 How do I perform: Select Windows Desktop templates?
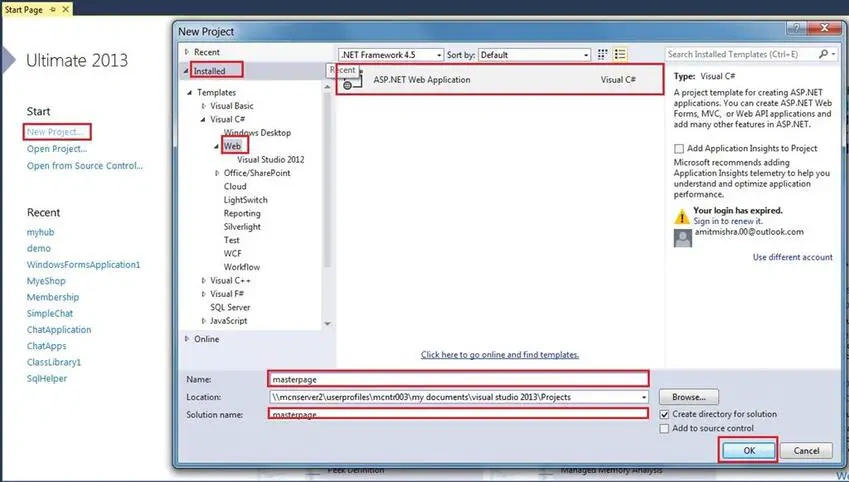257,133
